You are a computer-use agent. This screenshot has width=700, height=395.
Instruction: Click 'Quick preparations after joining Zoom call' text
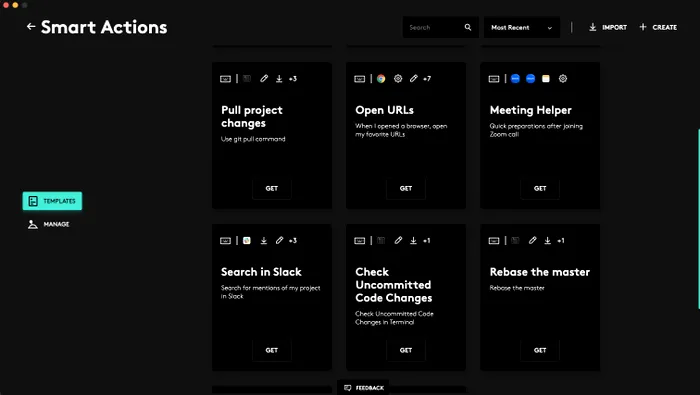click(536, 130)
